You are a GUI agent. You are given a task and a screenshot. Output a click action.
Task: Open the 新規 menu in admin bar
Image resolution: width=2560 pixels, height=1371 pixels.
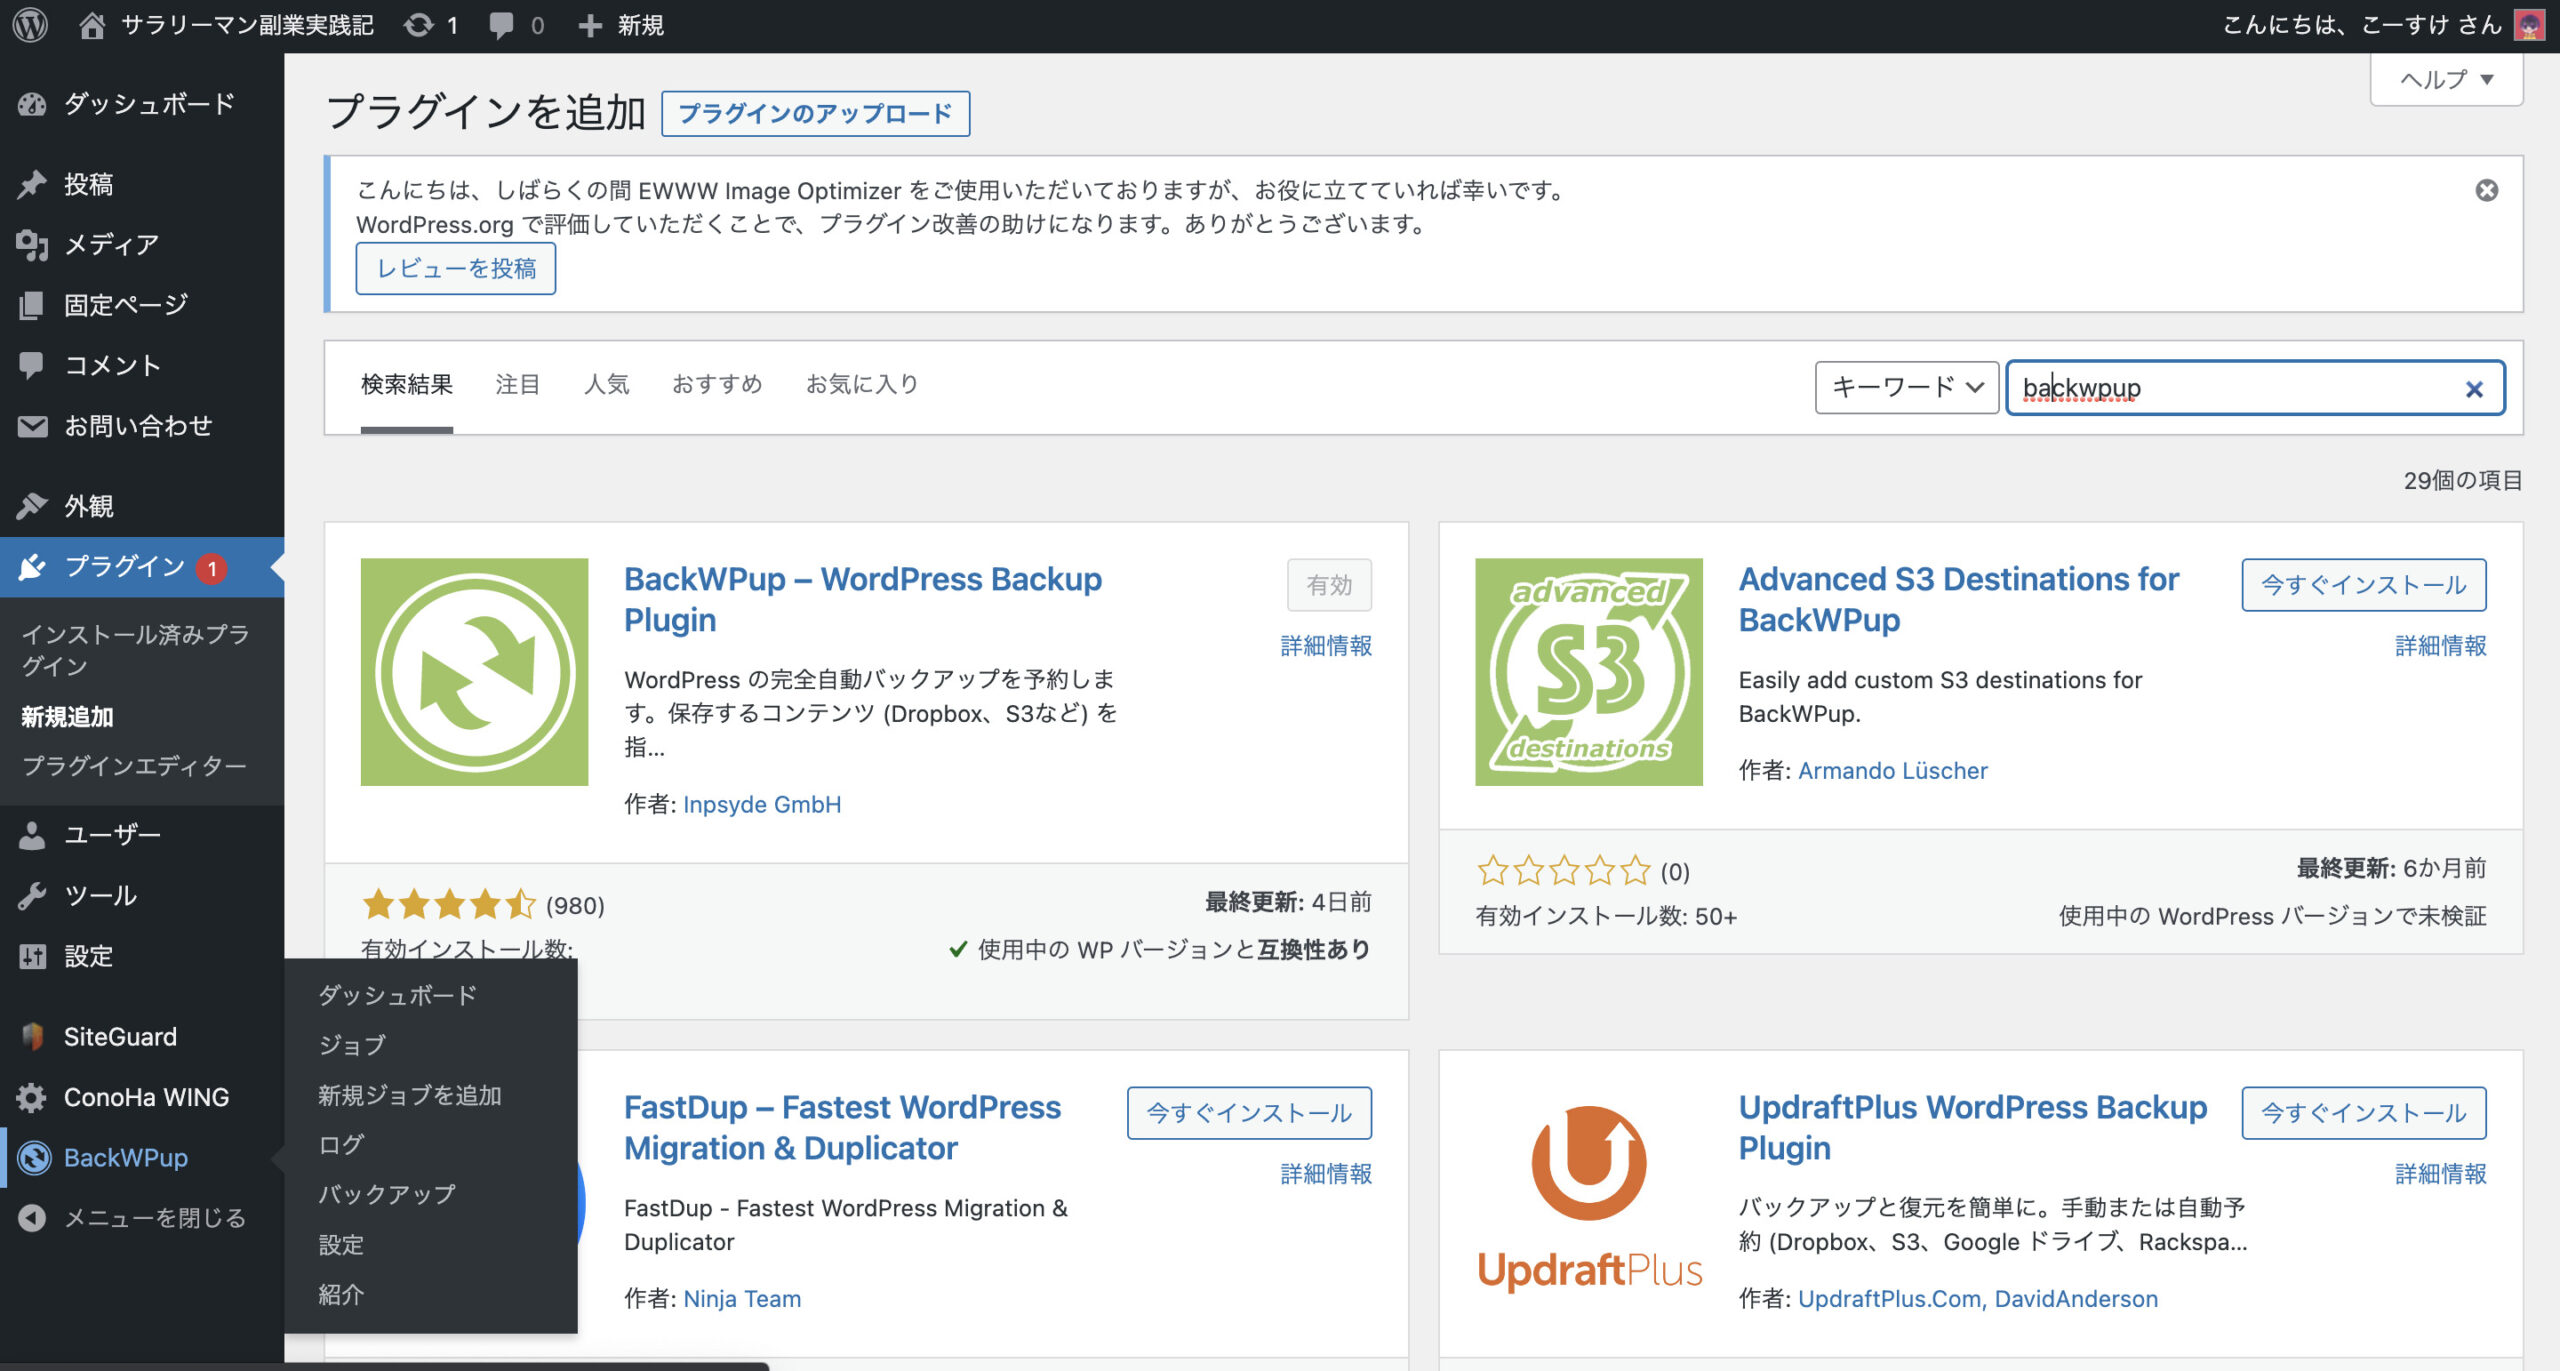pyautogui.click(x=622, y=25)
